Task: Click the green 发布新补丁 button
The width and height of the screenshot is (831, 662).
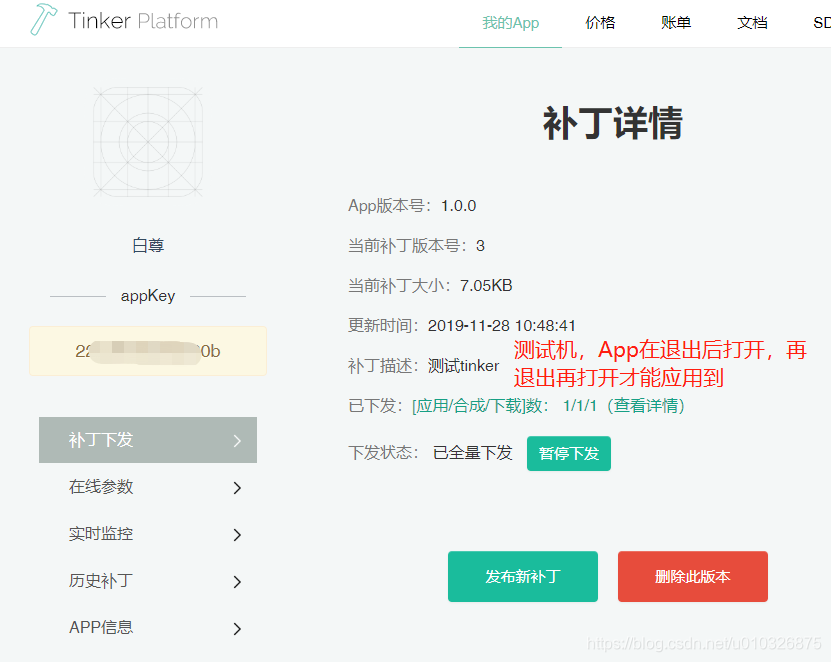Action: point(523,576)
